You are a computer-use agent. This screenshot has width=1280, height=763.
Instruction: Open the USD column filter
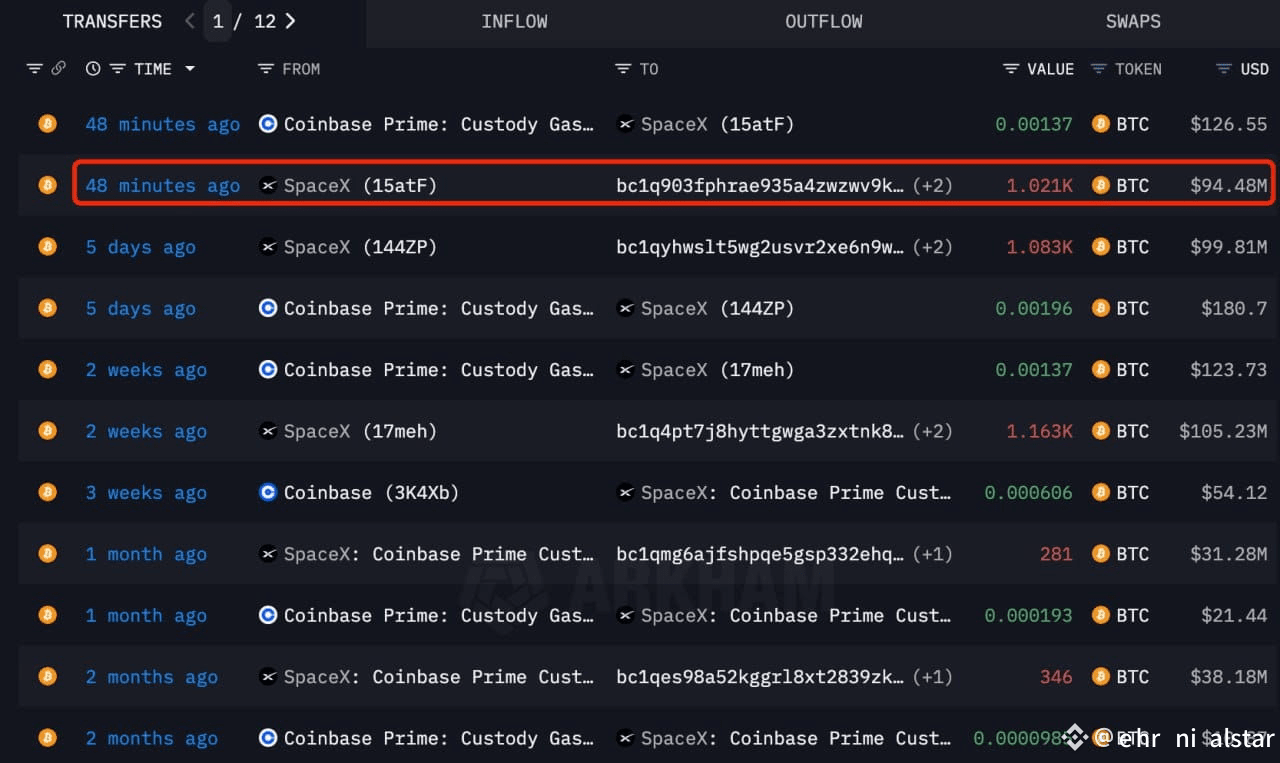pos(1224,69)
